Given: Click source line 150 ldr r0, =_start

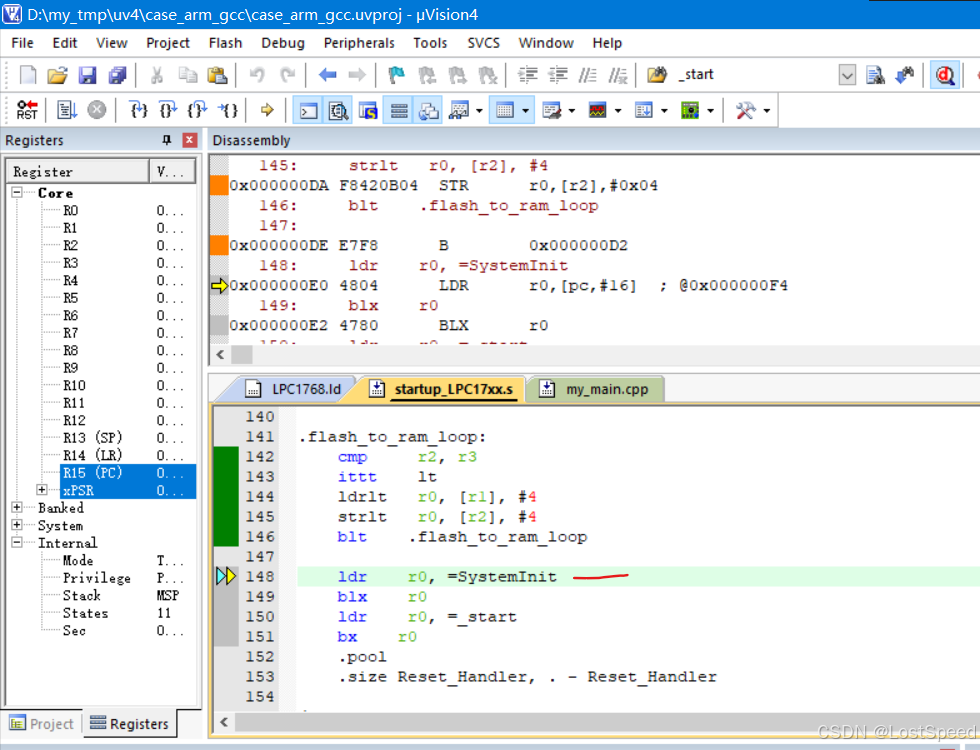Looking at the screenshot, I should point(428,617).
